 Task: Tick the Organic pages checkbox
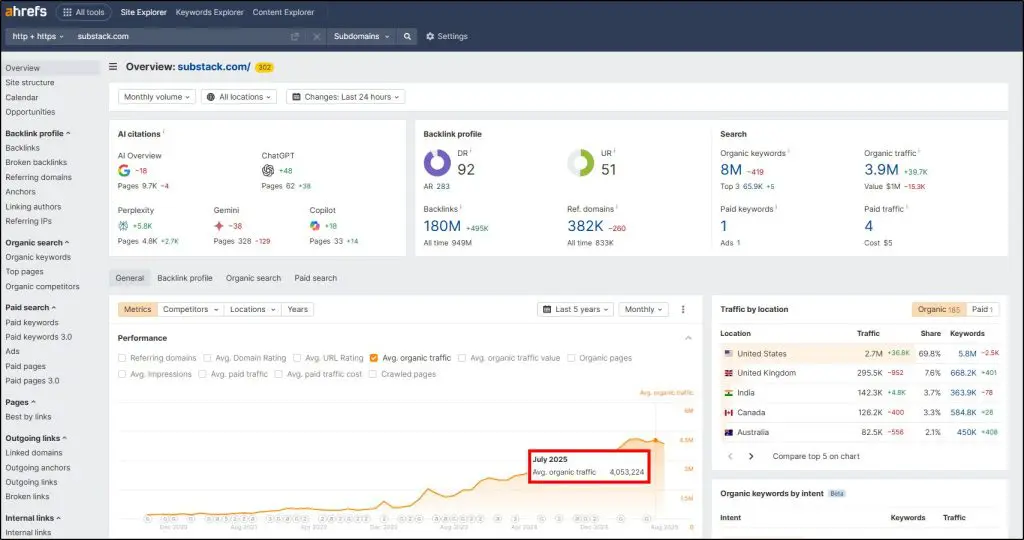[x=571, y=358]
